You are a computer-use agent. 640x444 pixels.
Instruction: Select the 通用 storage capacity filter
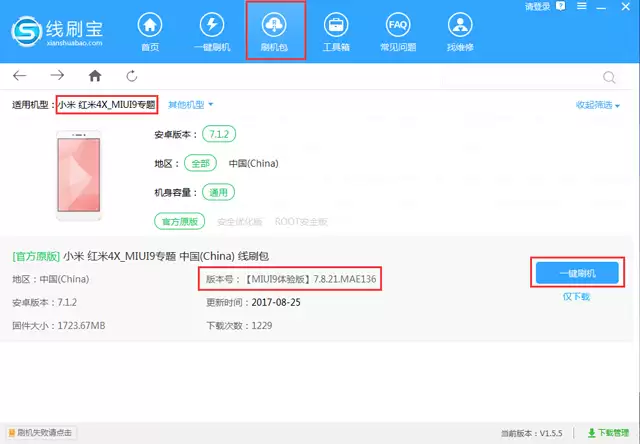(218, 192)
